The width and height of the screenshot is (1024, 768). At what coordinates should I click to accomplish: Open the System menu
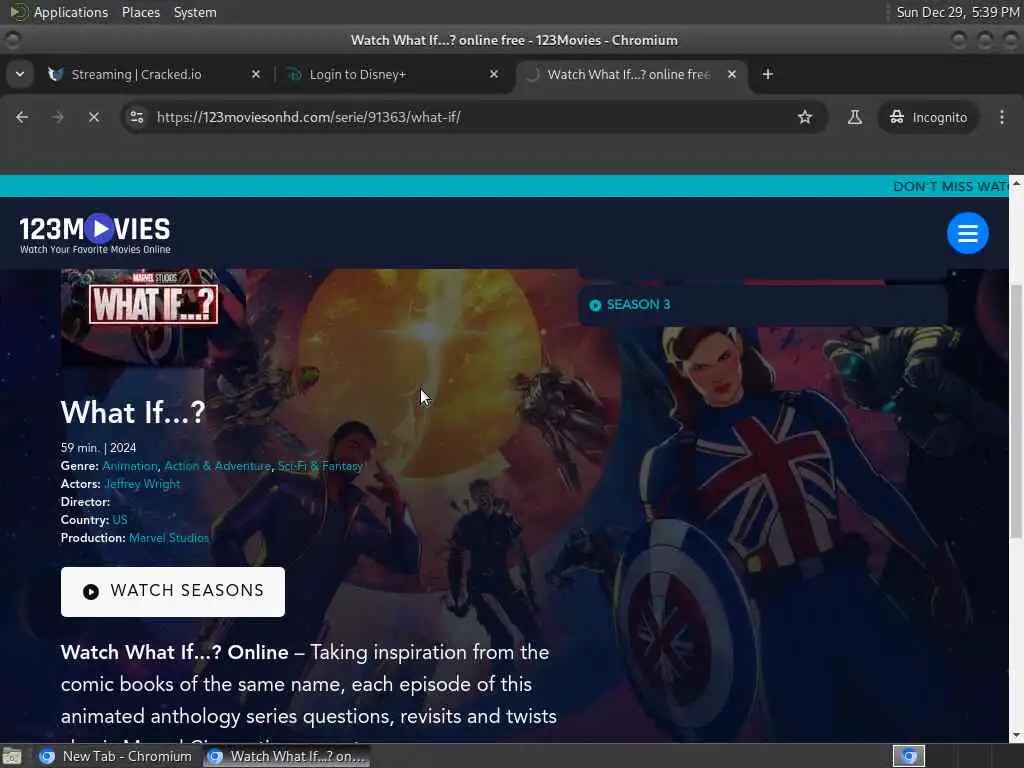pyautogui.click(x=195, y=12)
